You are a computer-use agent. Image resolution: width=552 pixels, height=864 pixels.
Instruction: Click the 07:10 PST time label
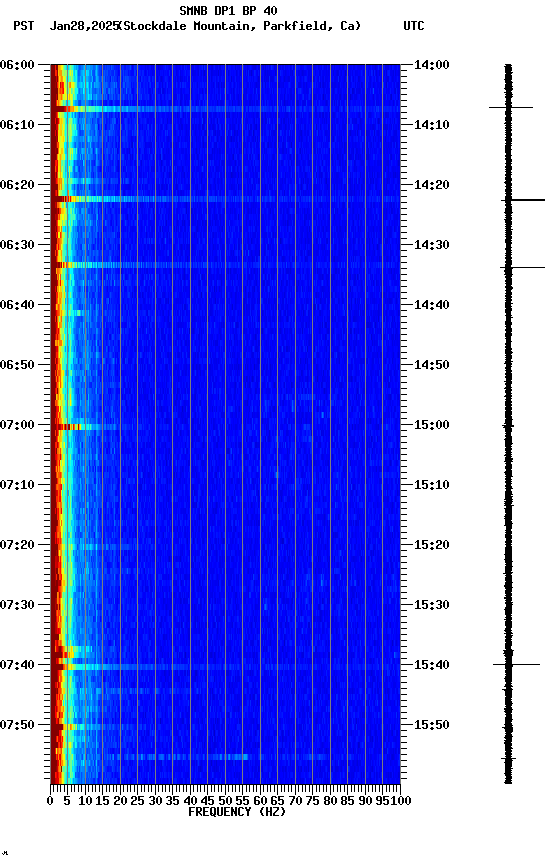(x=17, y=485)
